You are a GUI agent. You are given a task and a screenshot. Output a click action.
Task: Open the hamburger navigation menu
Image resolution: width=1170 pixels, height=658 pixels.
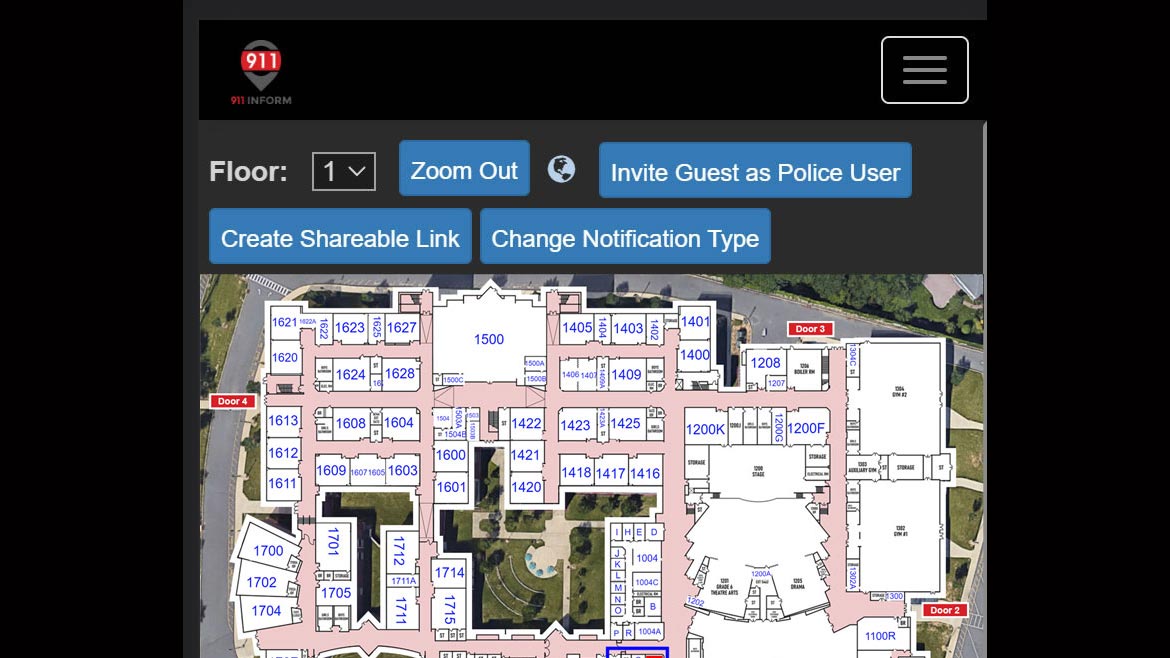[924, 70]
